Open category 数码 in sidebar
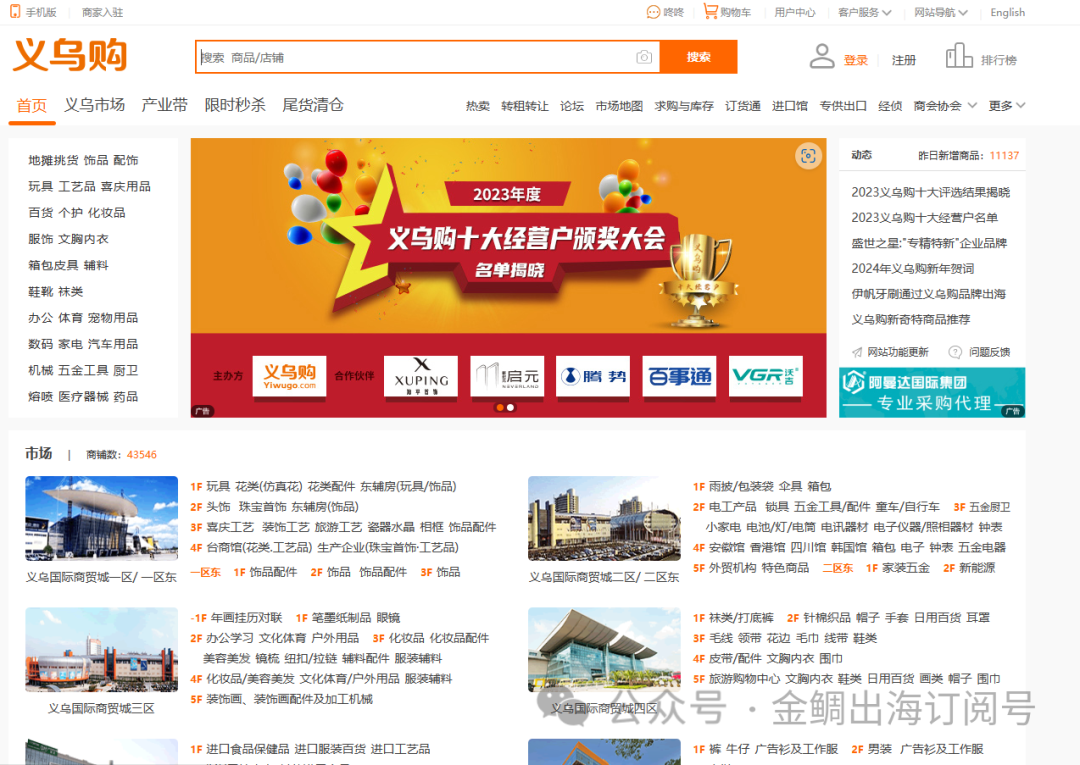The width and height of the screenshot is (1080, 765). pyautogui.click(x=41, y=344)
